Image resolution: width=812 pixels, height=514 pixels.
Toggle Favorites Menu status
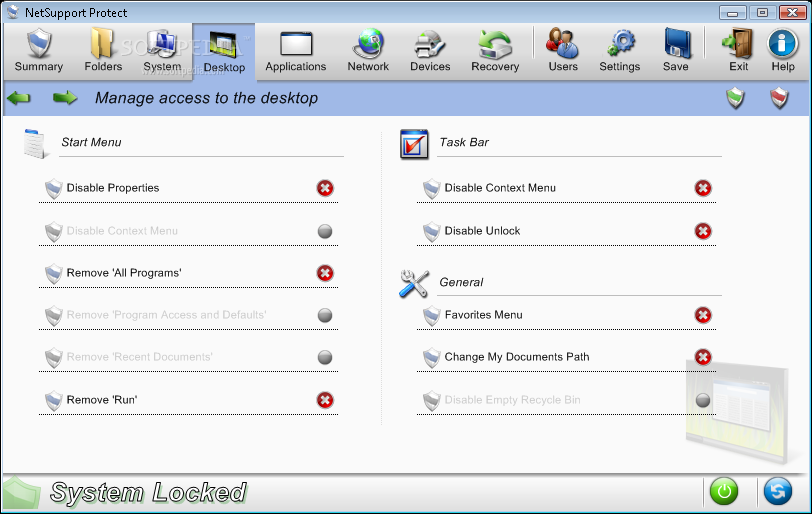703,315
